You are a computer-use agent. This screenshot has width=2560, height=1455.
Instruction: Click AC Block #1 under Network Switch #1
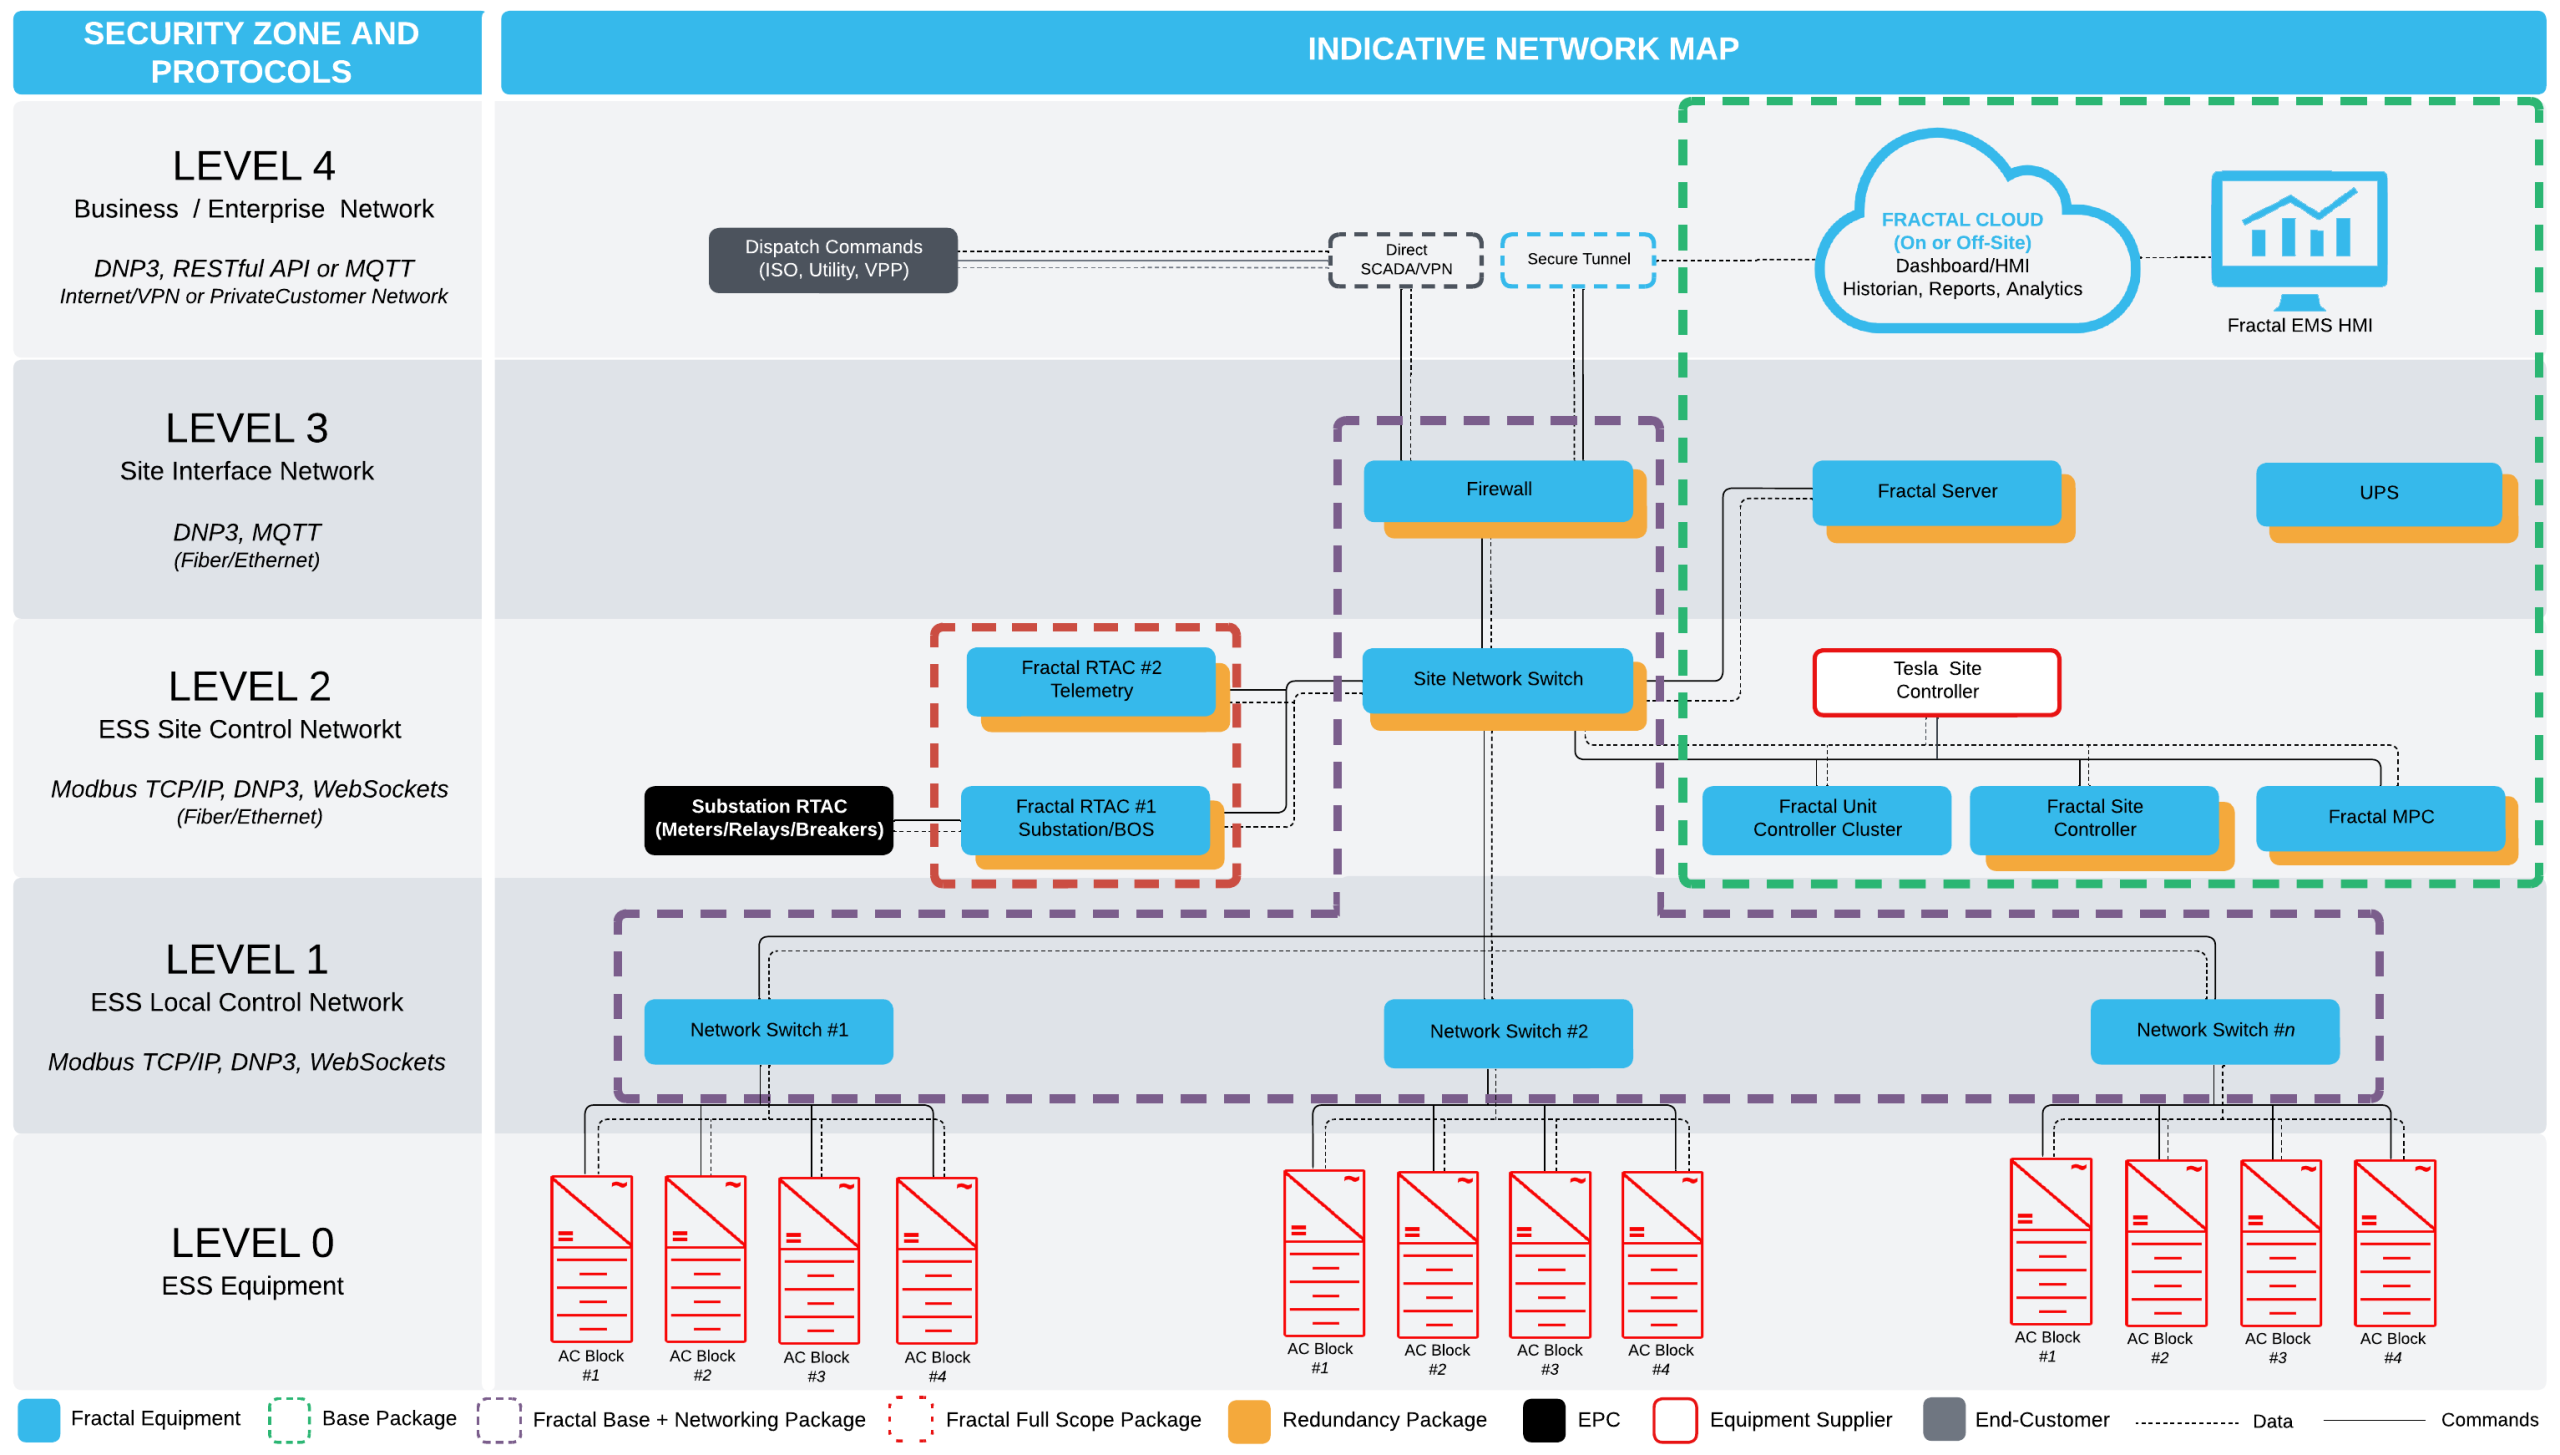click(592, 1259)
